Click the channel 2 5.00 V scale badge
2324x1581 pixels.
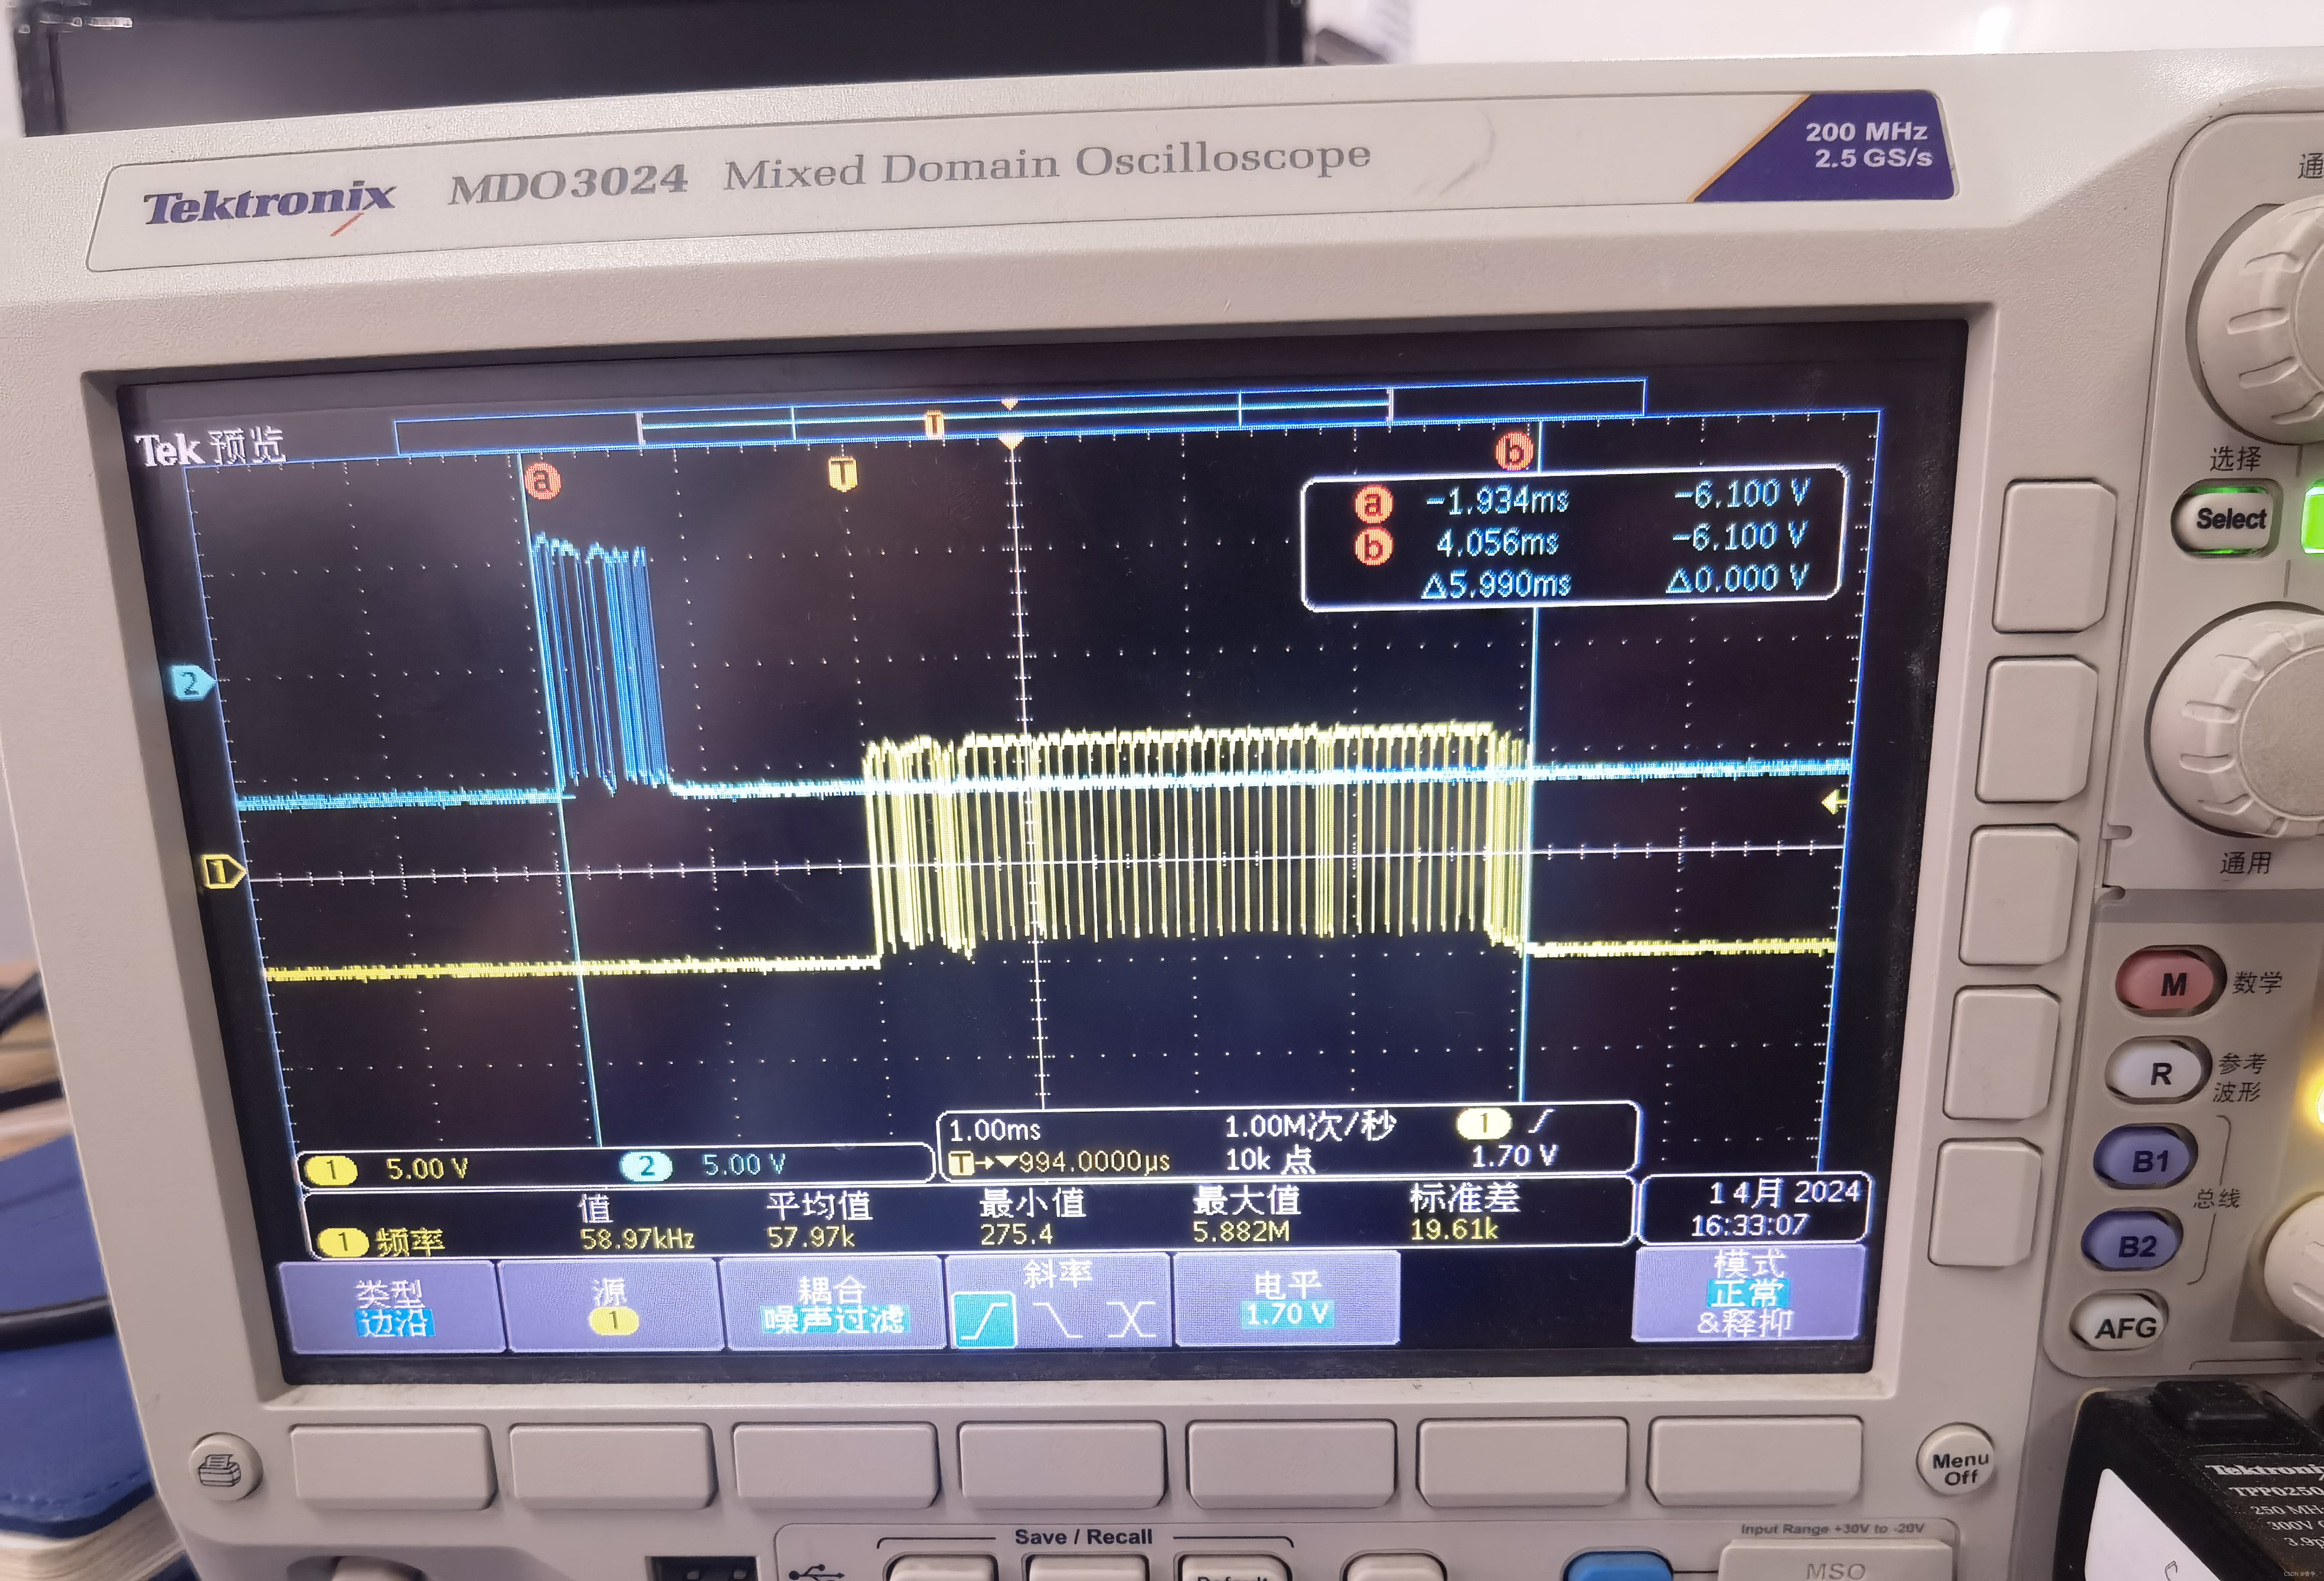704,1165
